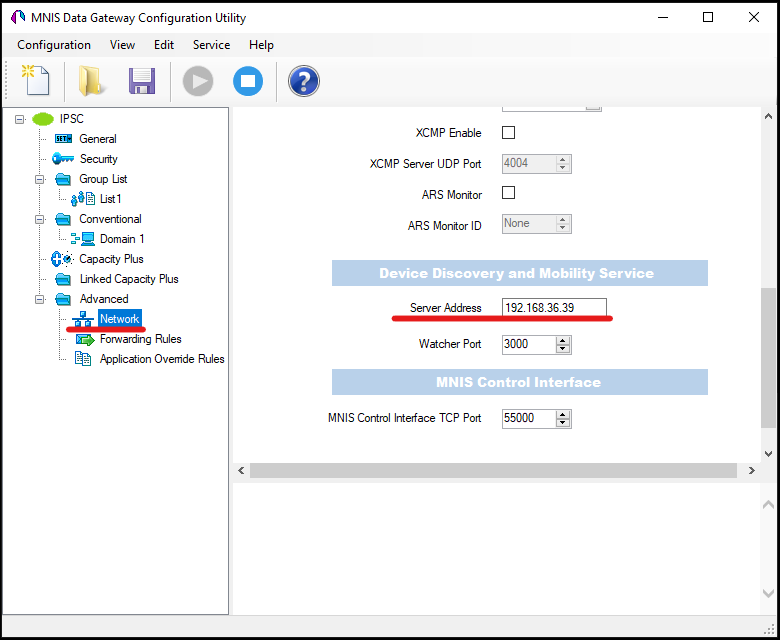Collapse the IPSC tree root

(x=19, y=119)
